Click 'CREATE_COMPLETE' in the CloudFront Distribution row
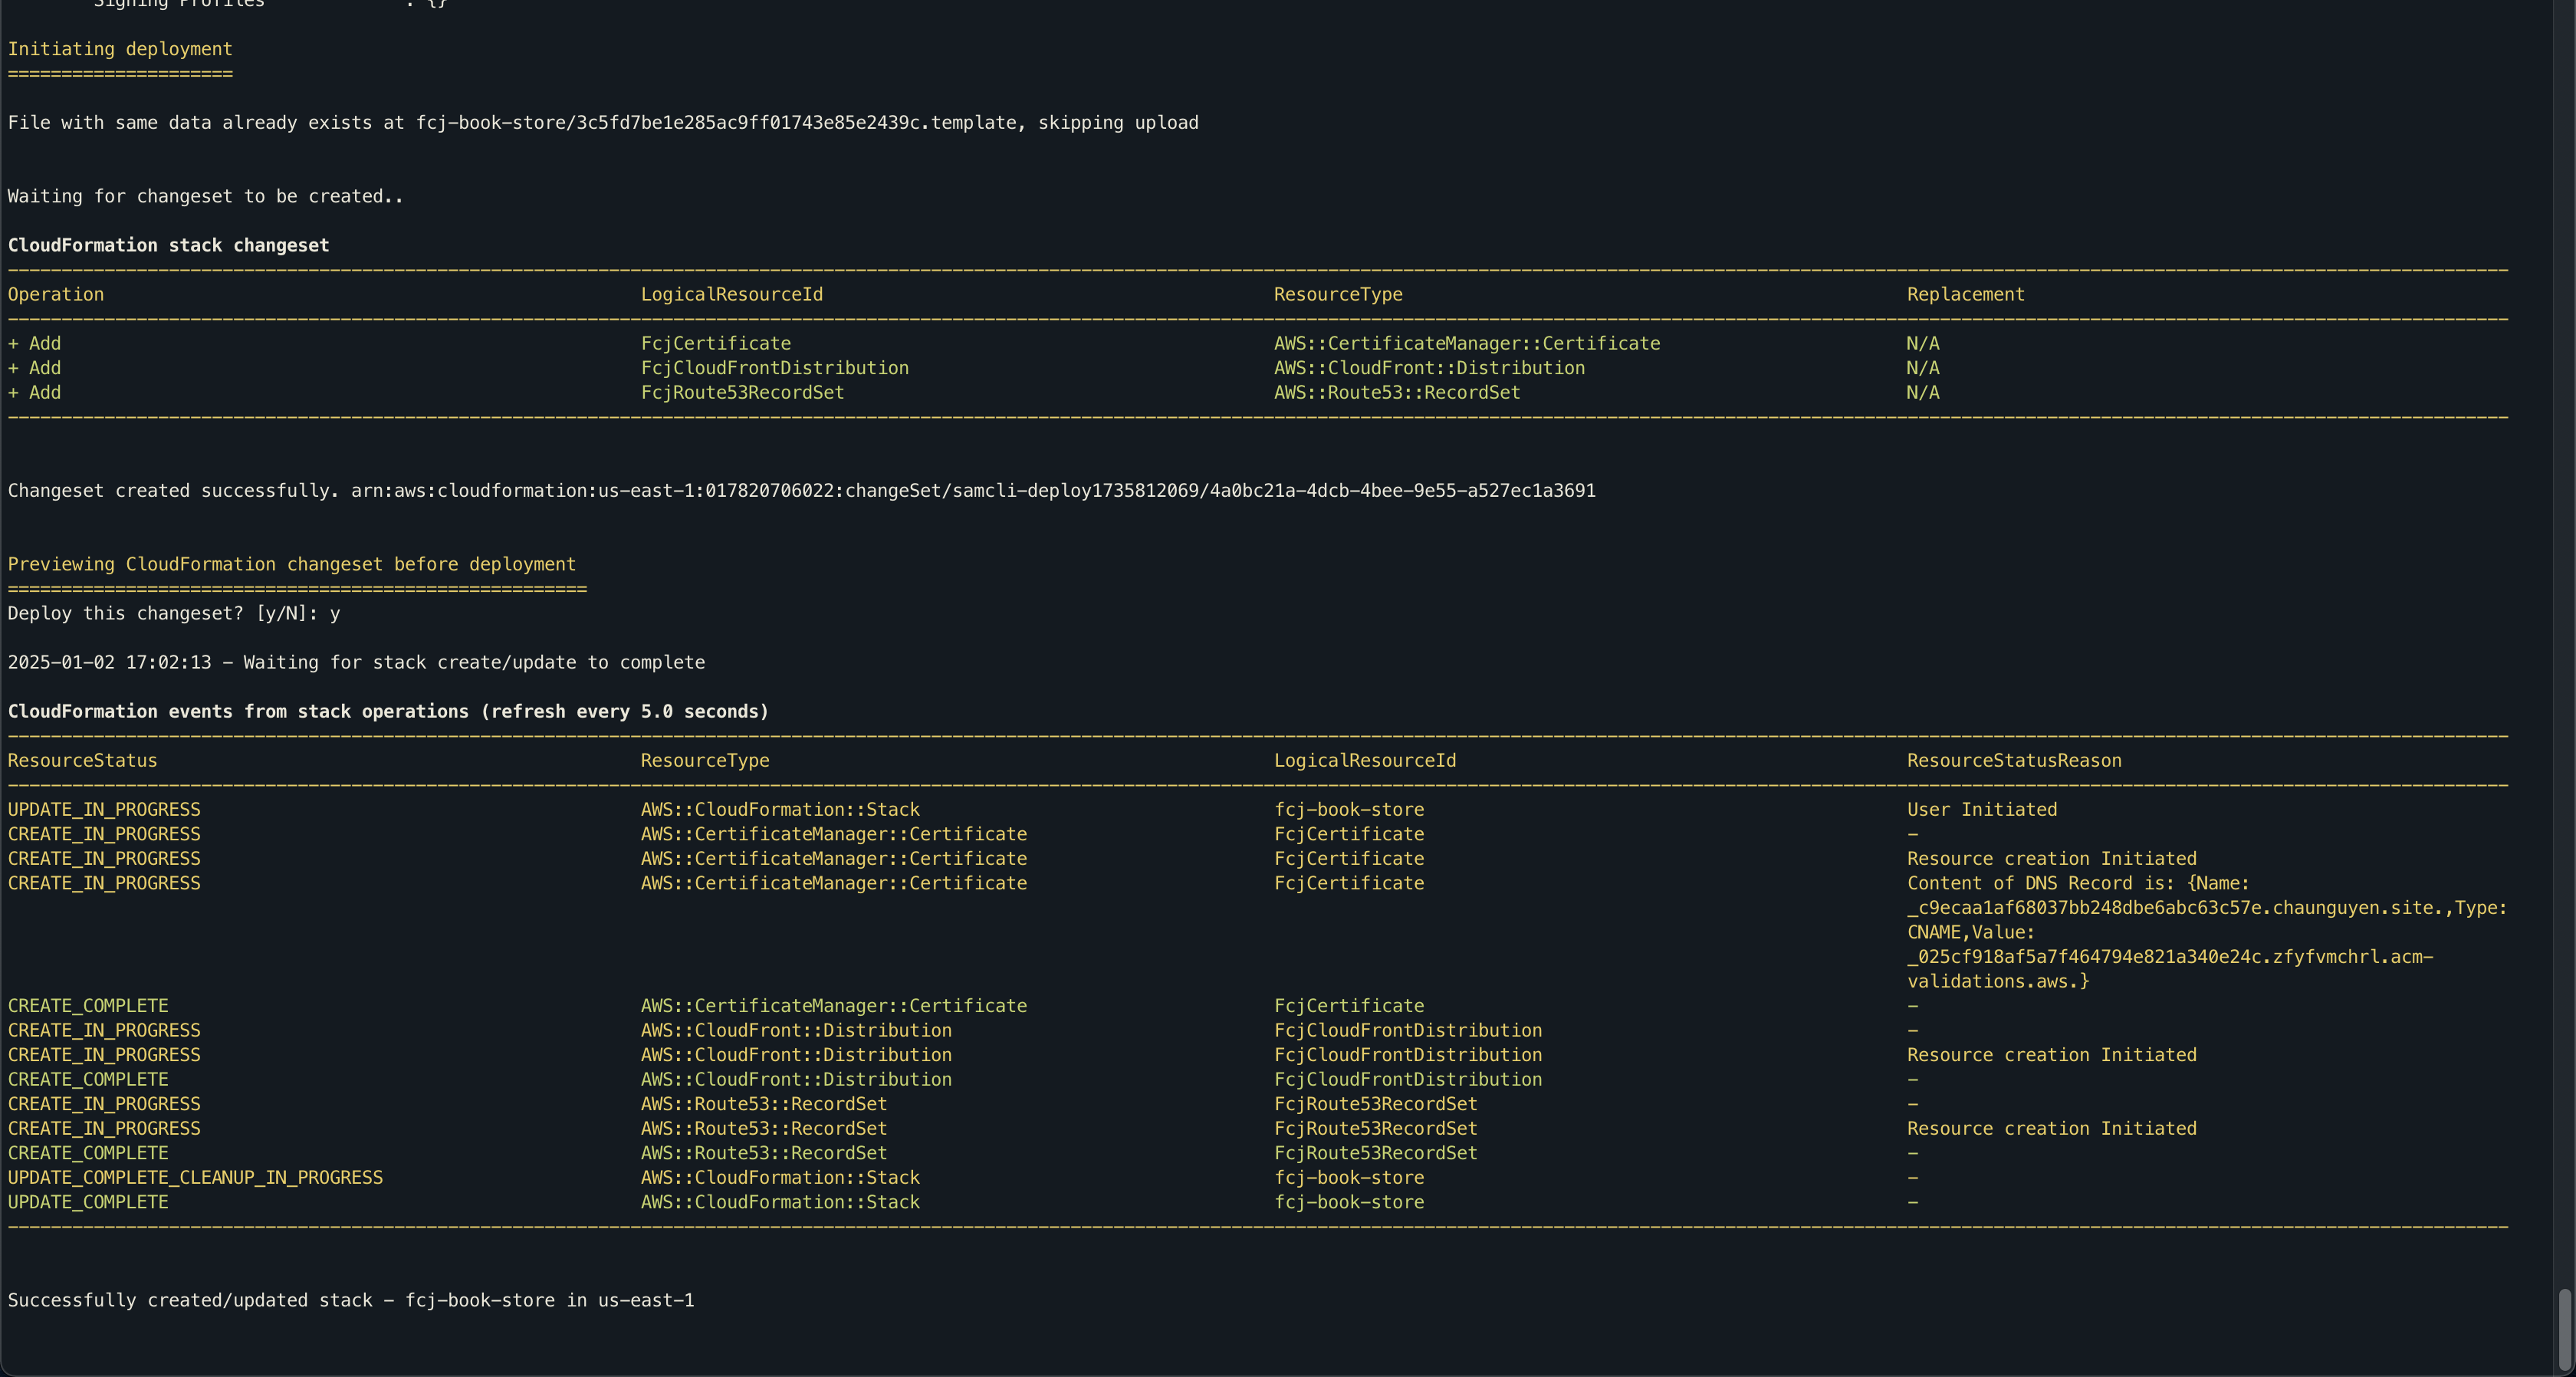 coord(88,1080)
